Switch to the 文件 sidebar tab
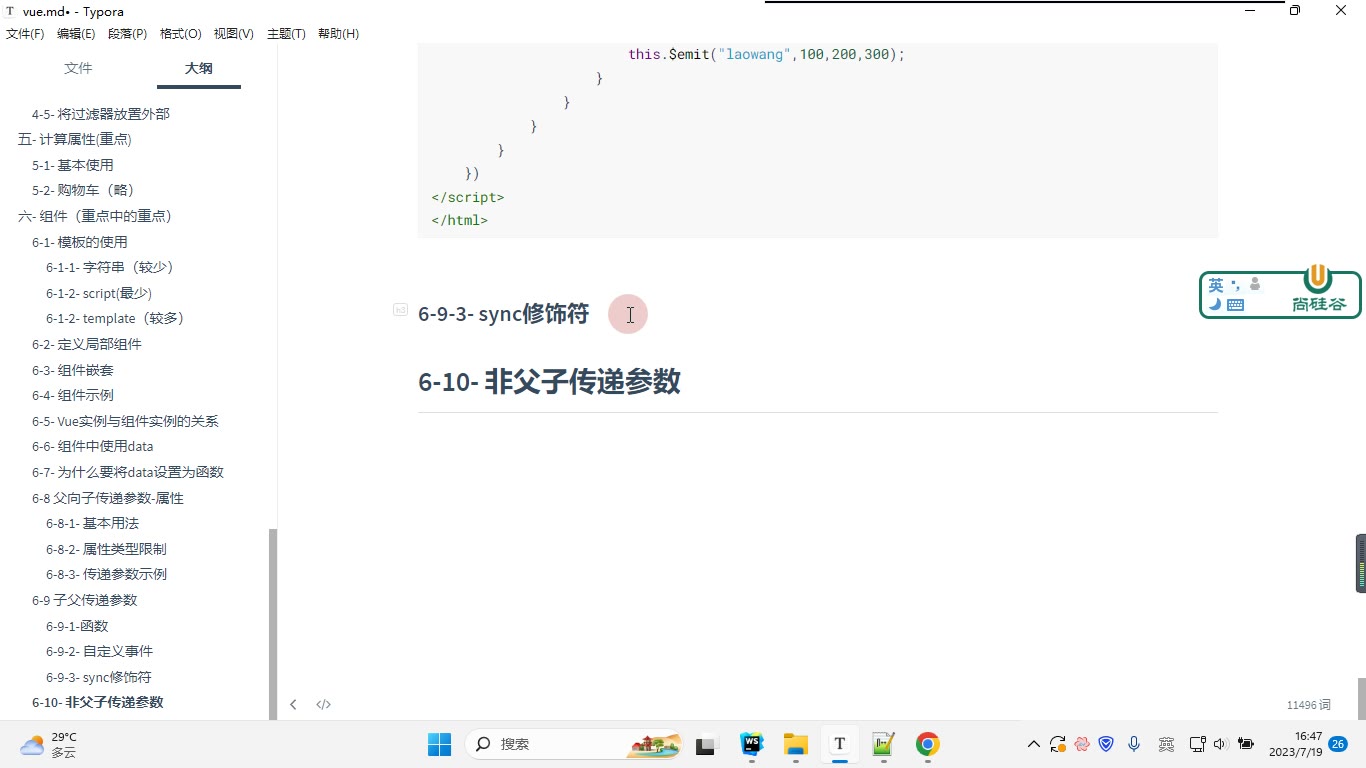The image size is (1366, 768). [78, 68]
